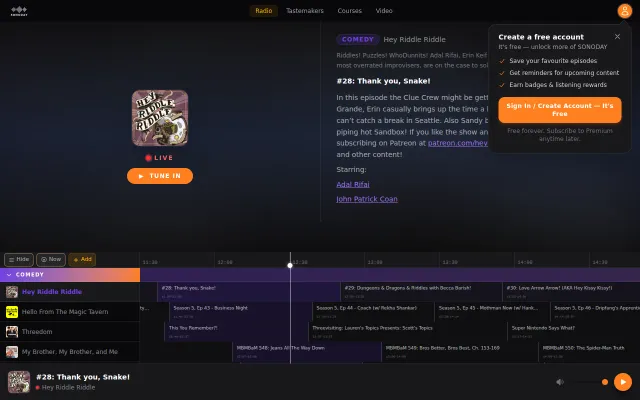Click Hello From The Magic Tavern yellow icon

12,312
